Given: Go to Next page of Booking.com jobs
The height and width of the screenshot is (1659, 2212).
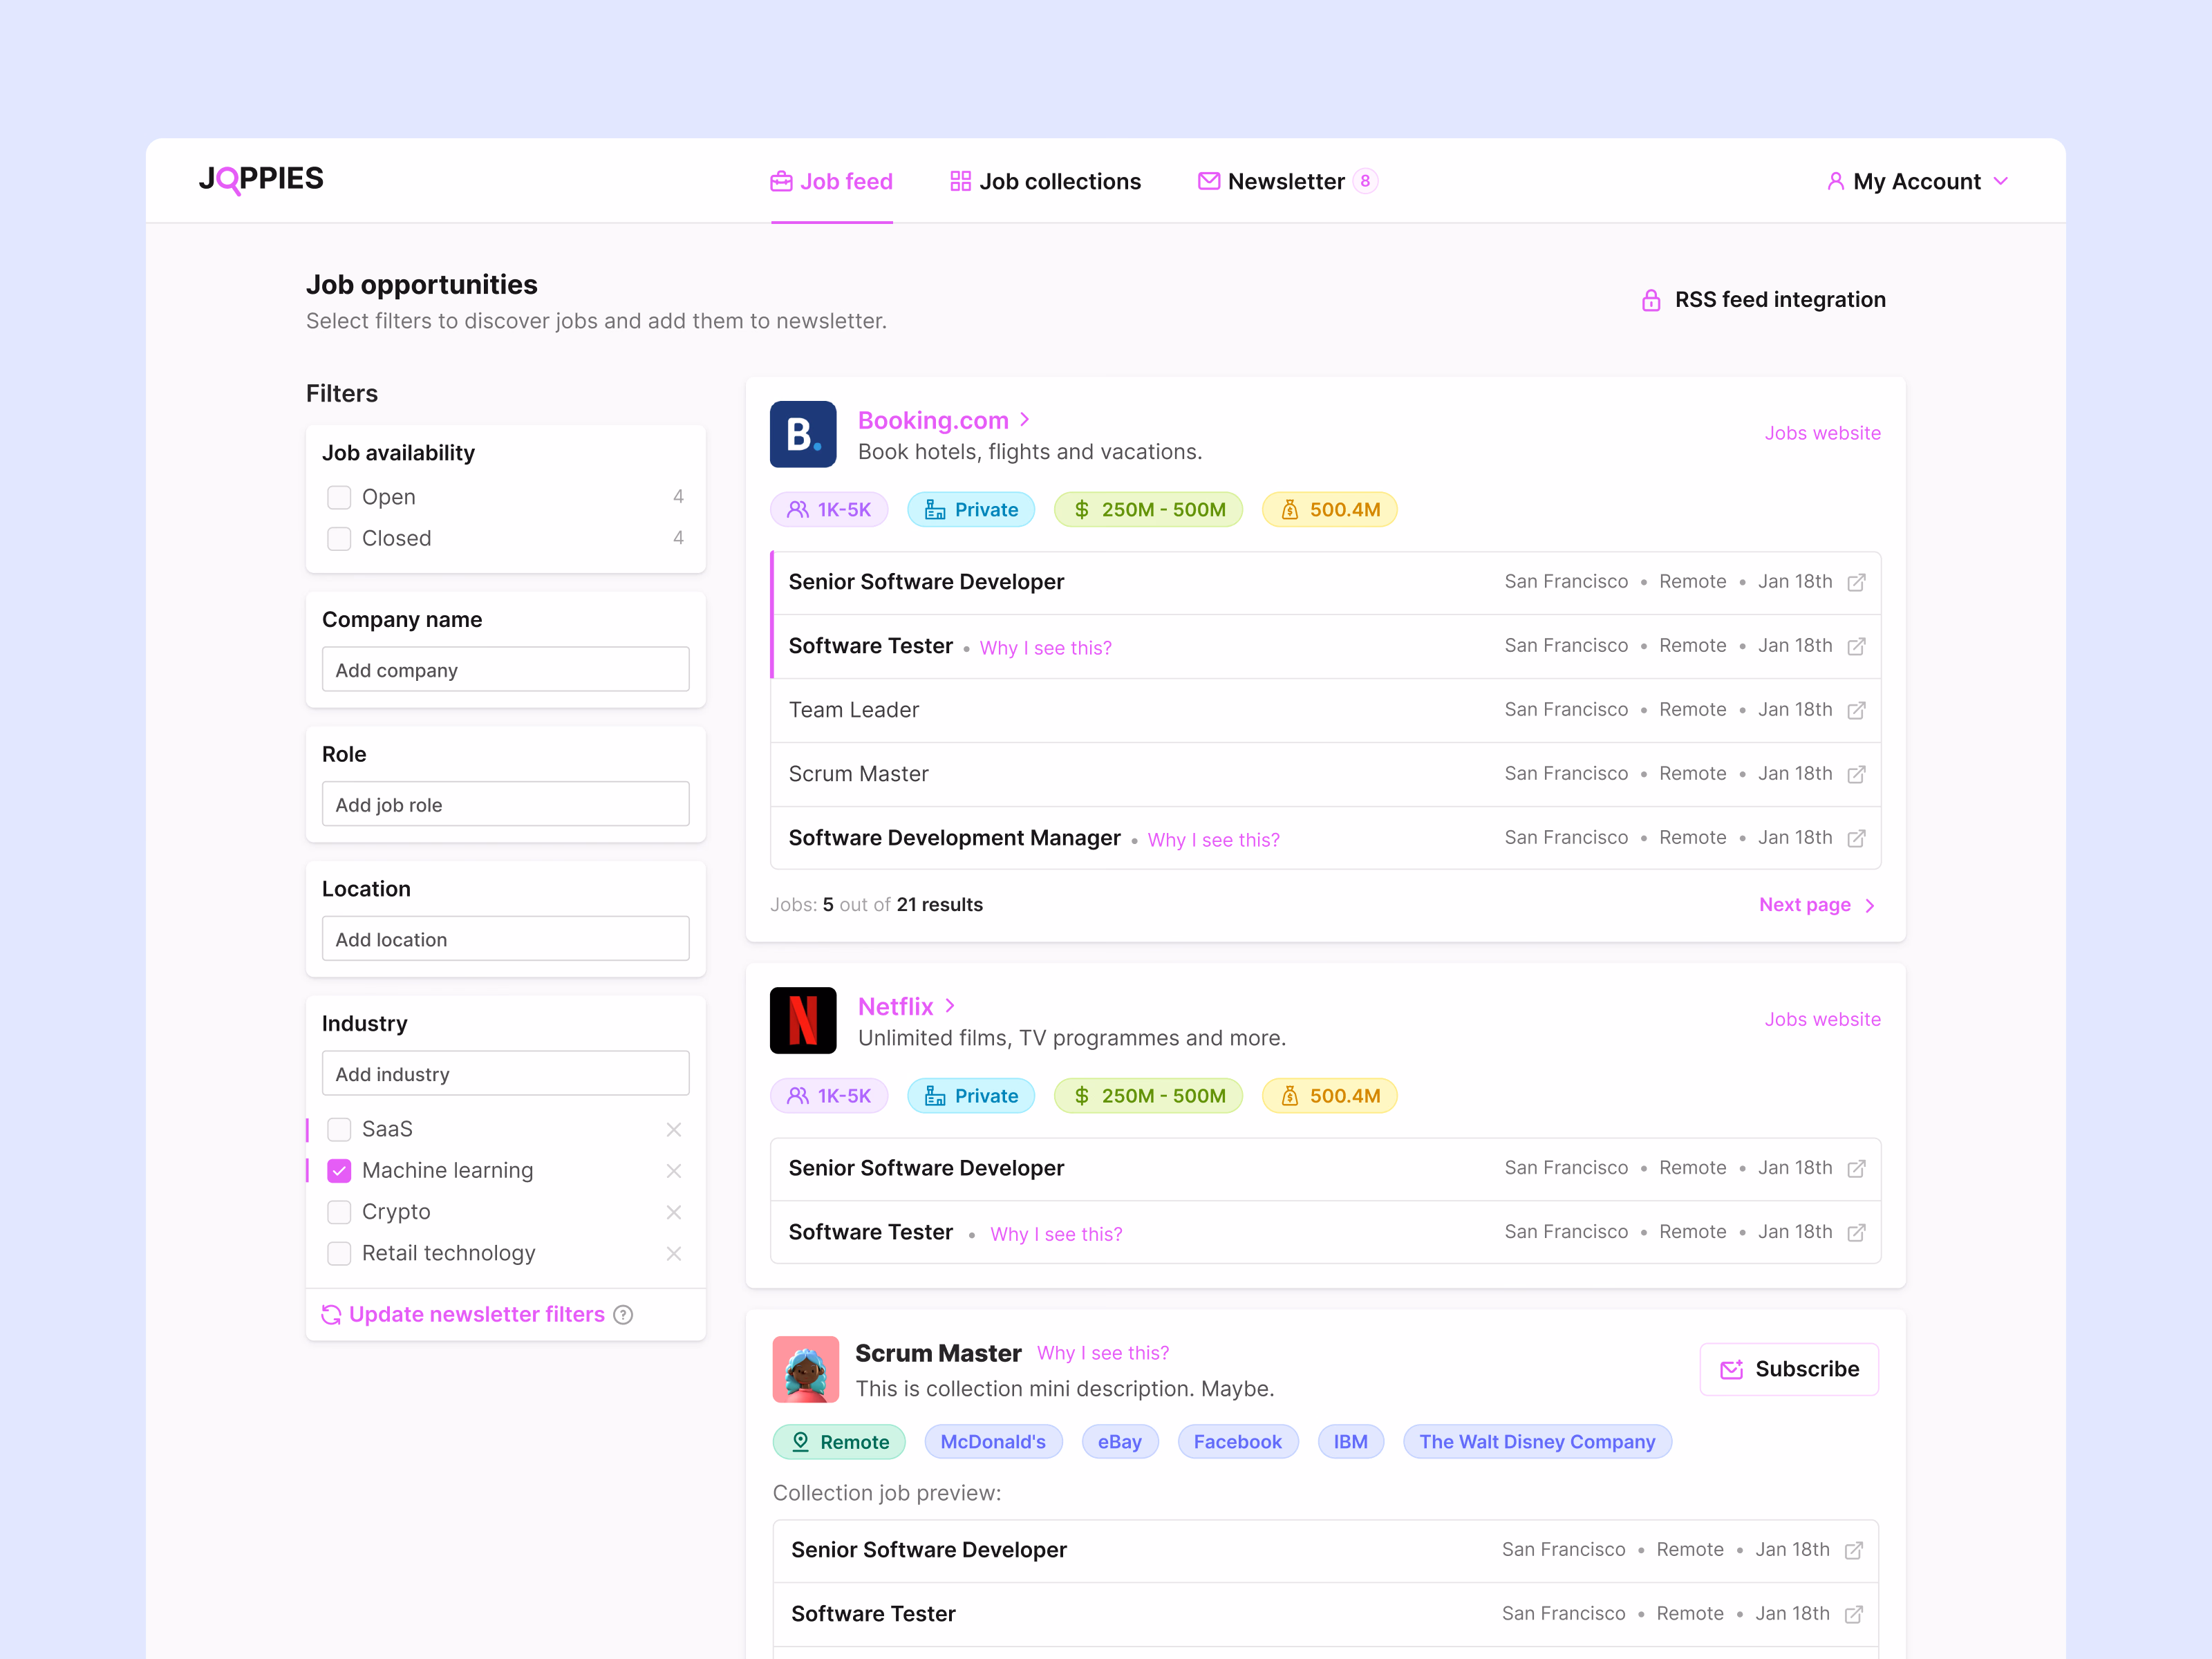Looking at the screenshot, I should tap(1816, 905).
